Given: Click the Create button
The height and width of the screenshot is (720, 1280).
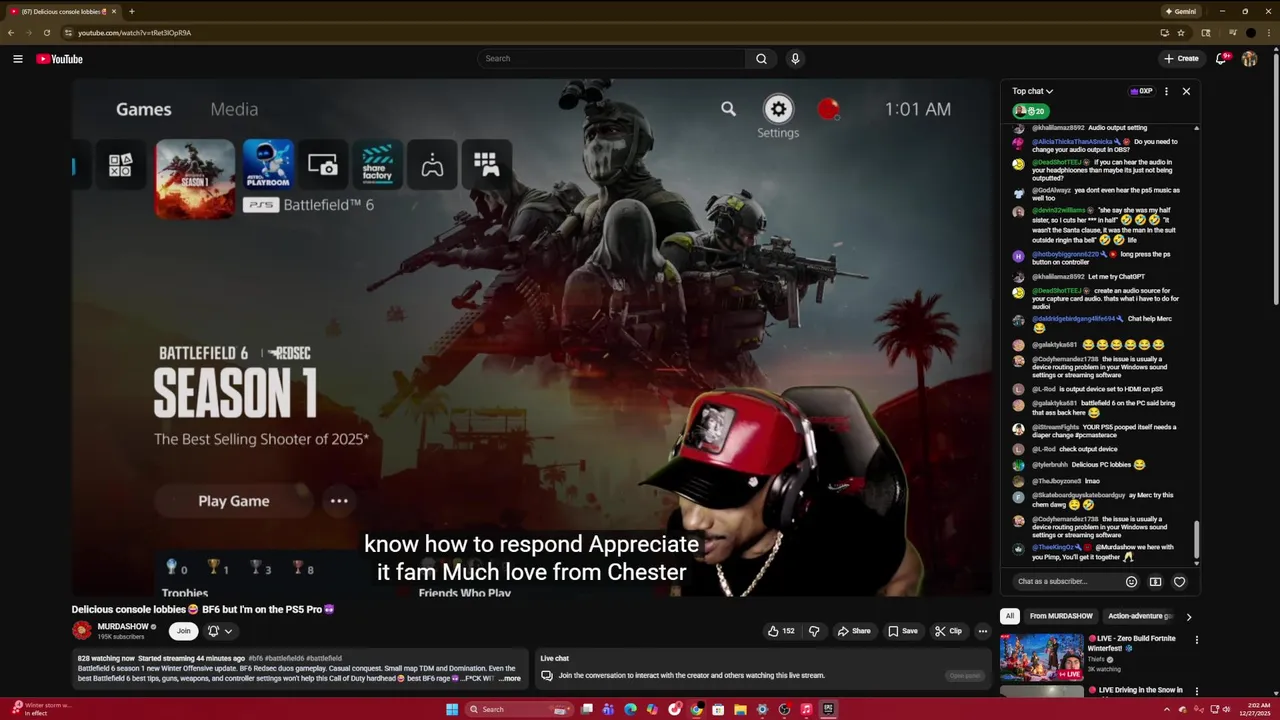Looking at the screenshot, I should pos(1182,59).
